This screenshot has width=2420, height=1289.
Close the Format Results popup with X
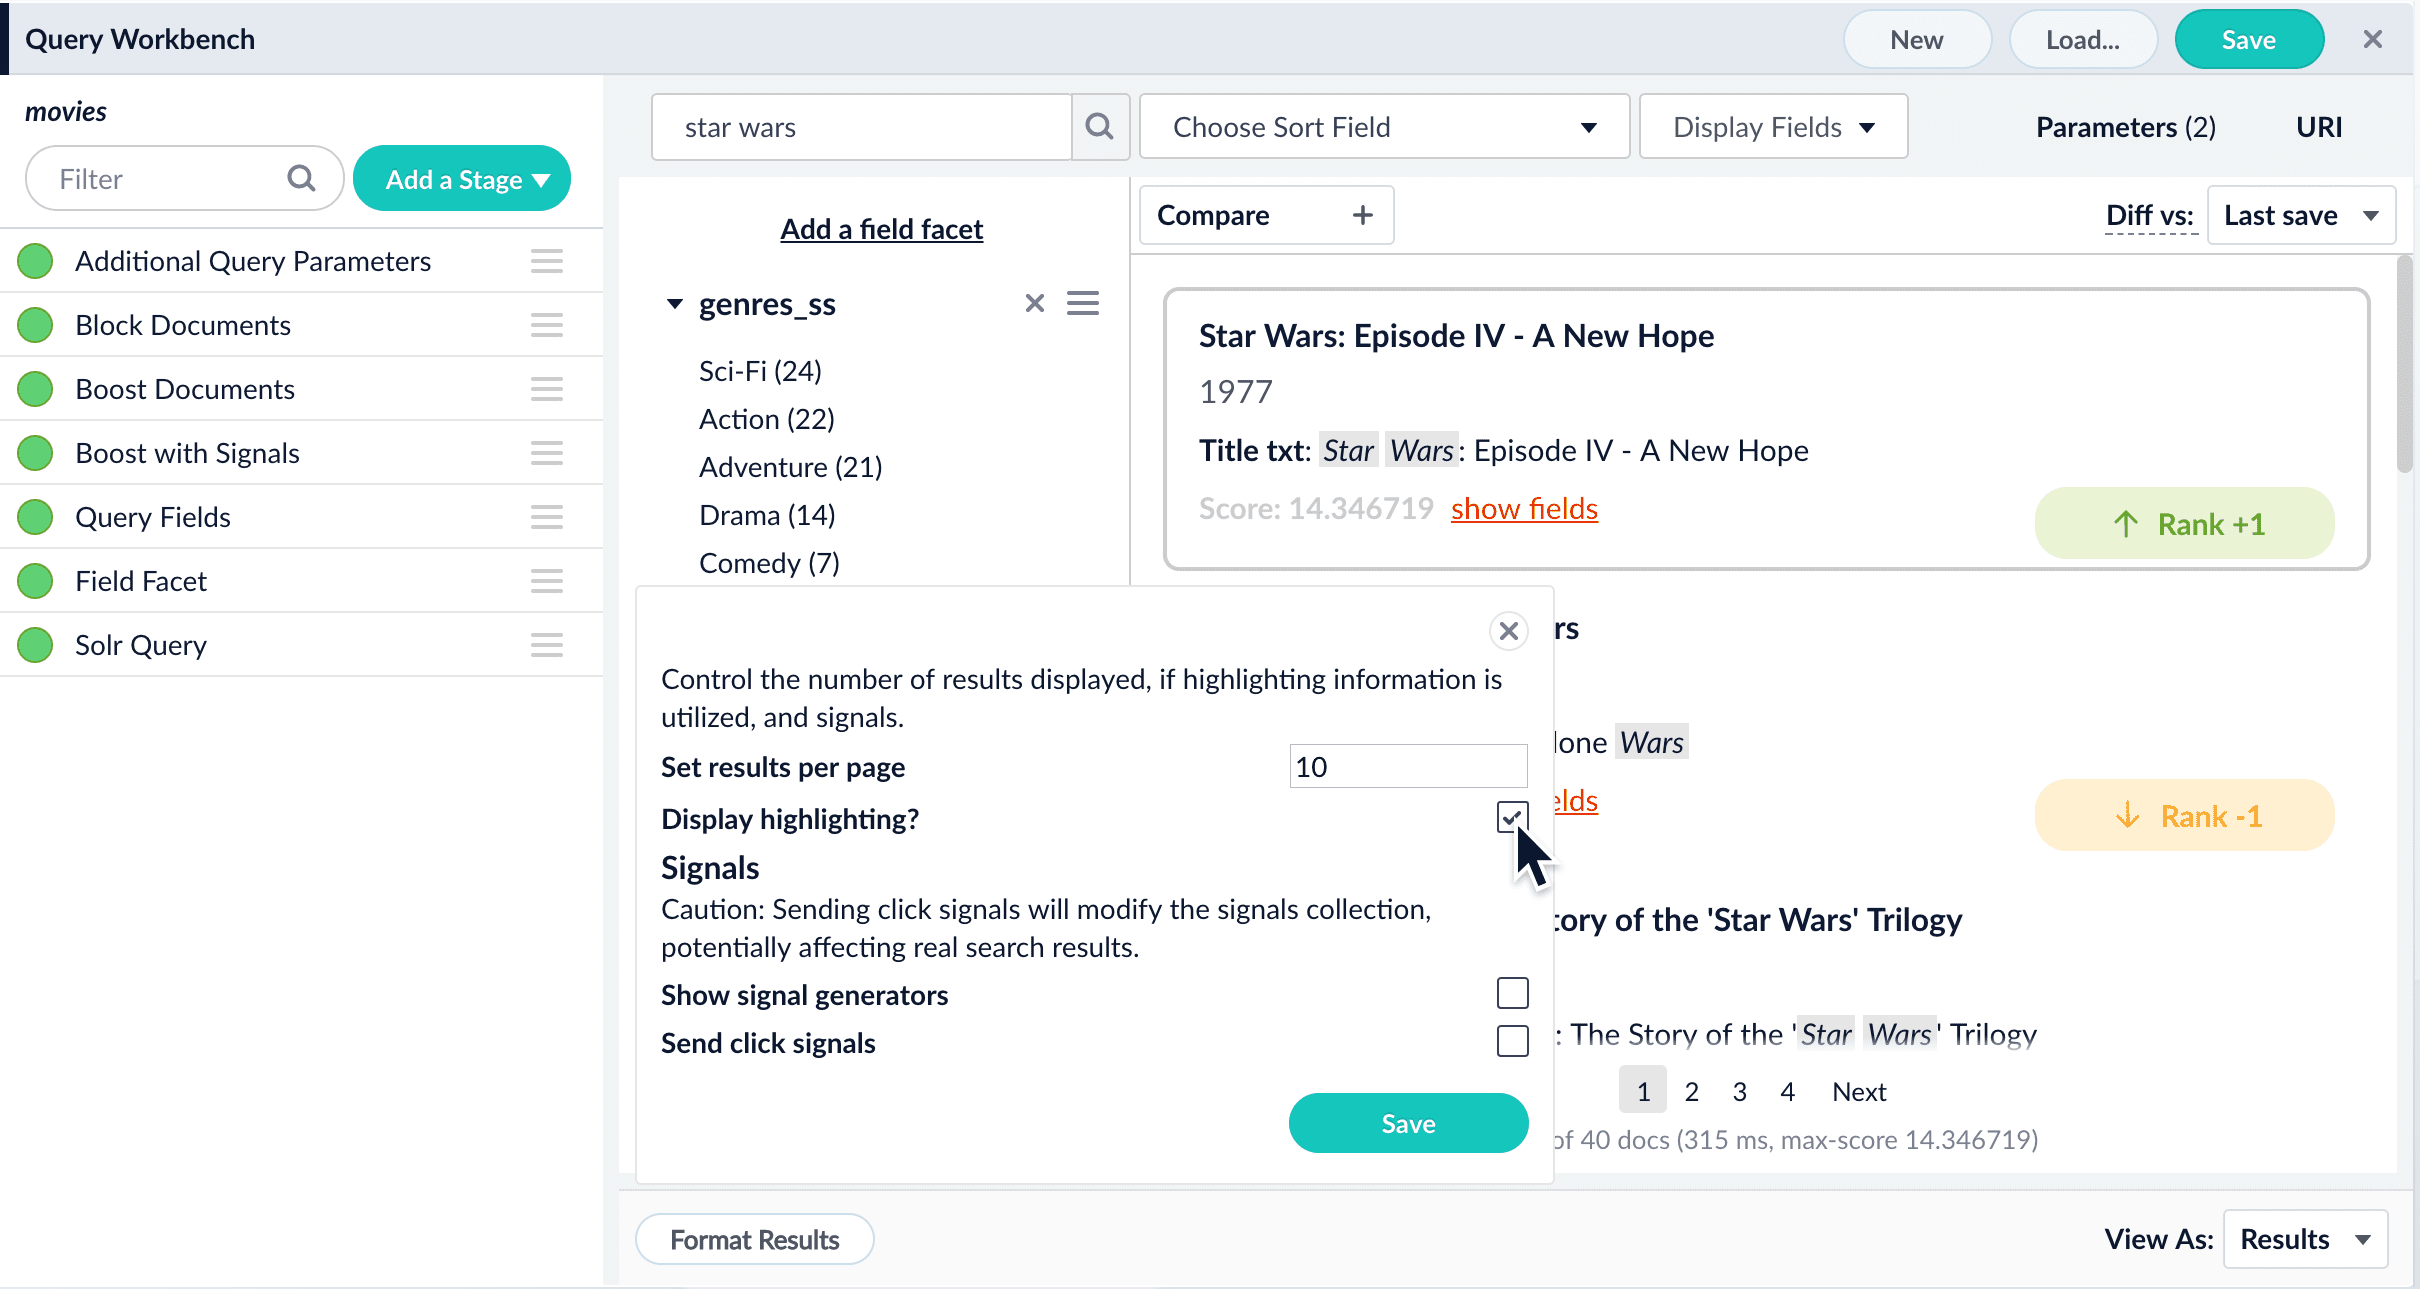tap(1508, 631)
